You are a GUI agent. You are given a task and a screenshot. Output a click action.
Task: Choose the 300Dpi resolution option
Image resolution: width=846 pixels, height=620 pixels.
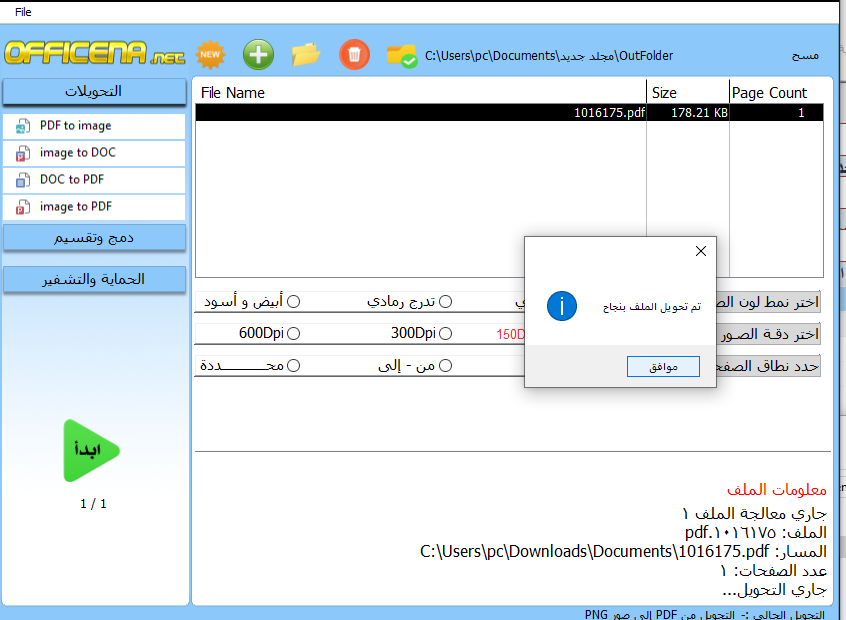point(446,334)
